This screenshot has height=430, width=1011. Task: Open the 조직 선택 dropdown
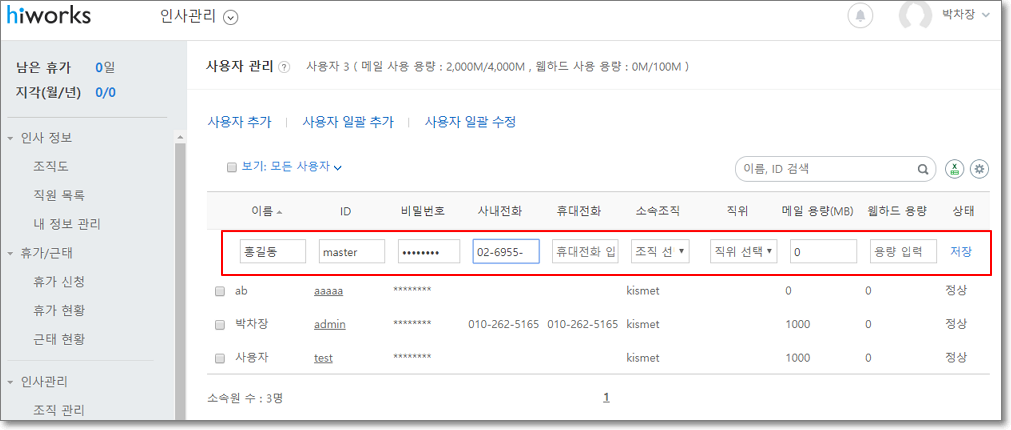click(x=660, y=252)
